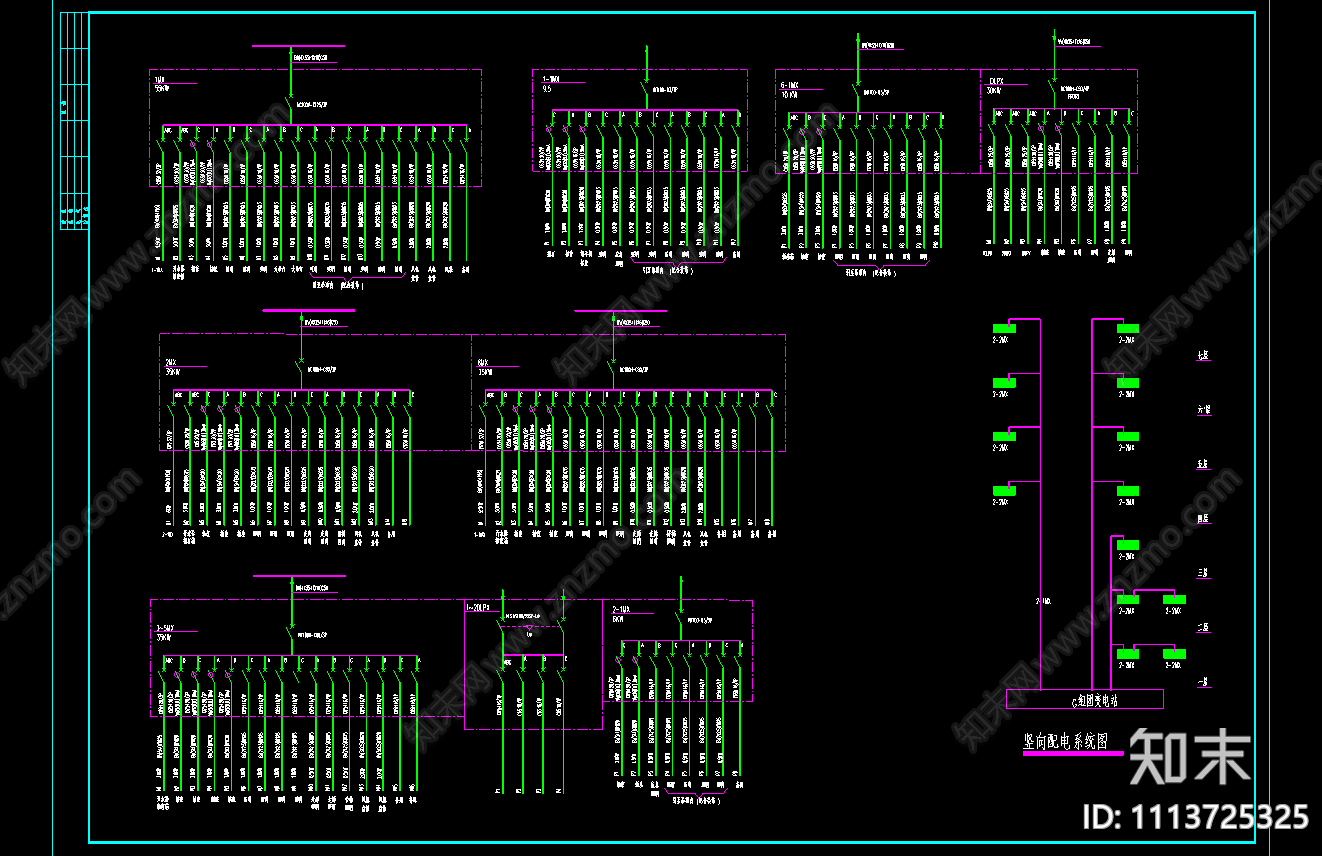The height and width of the screenshot is (856, 1322).
Task: Select left riser green panel on 七层 row
Action: [x=1004, y=329]
